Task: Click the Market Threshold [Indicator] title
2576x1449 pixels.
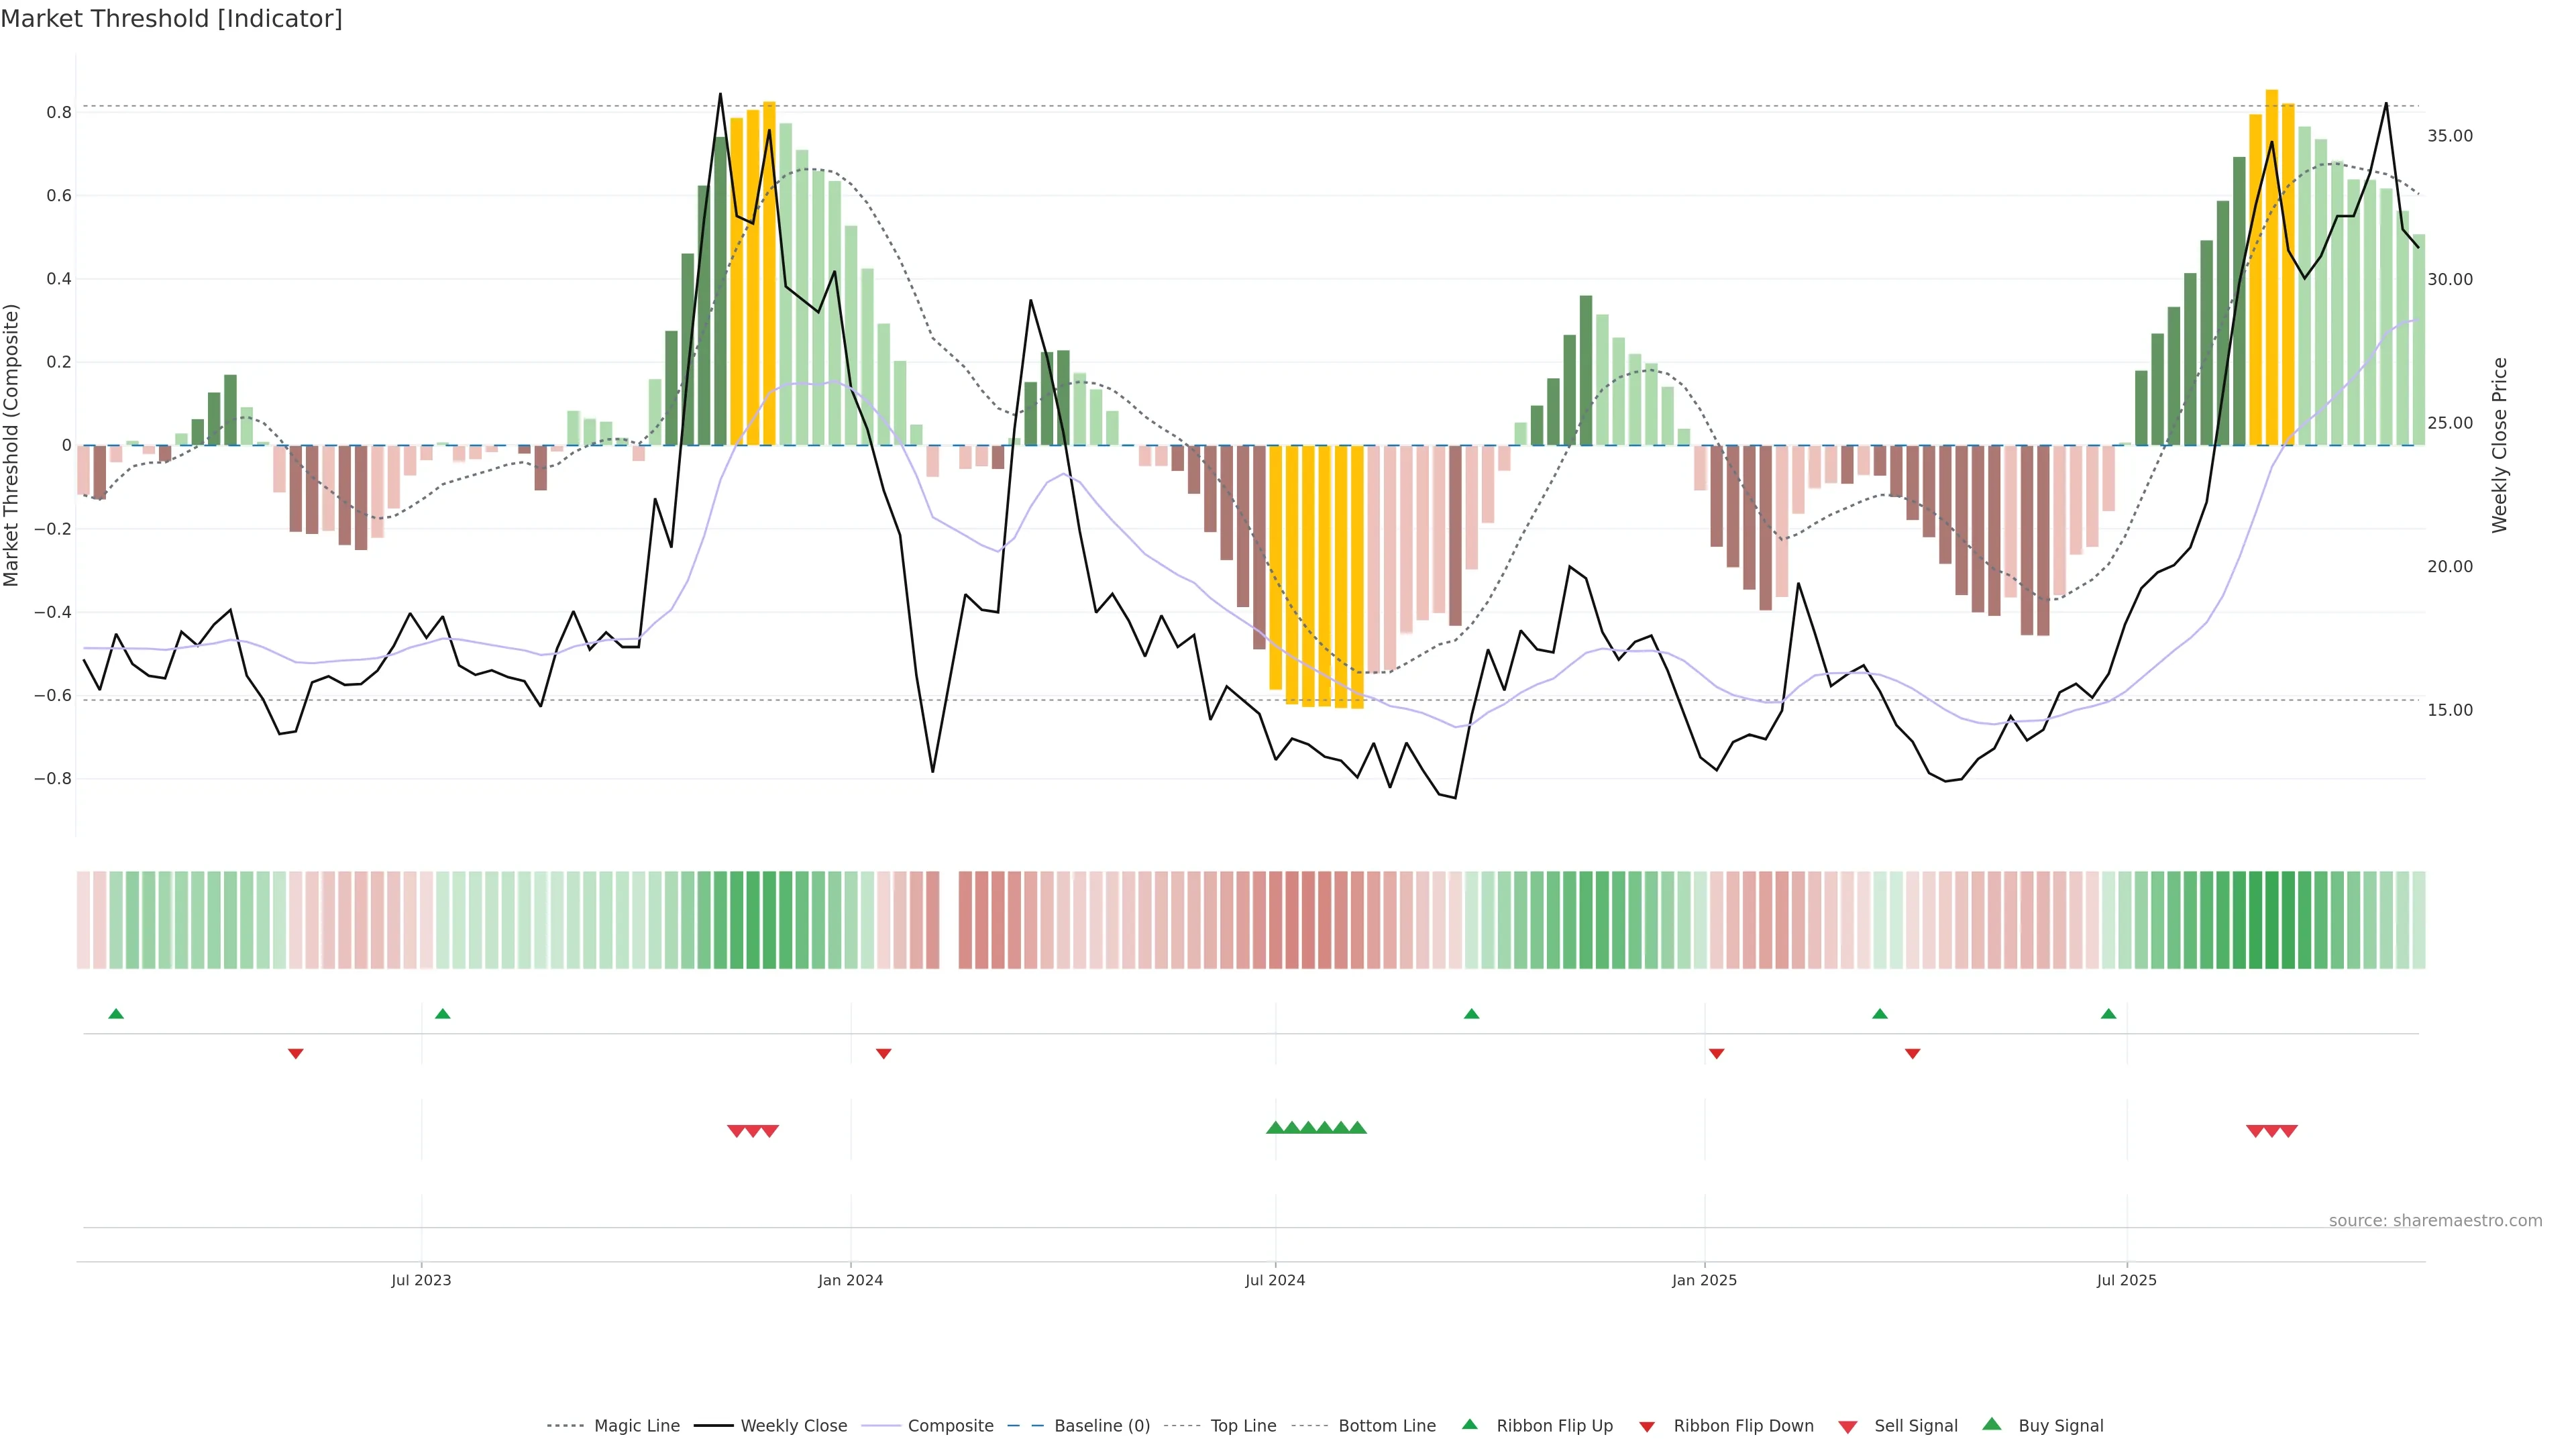Action: coord(171,19)
